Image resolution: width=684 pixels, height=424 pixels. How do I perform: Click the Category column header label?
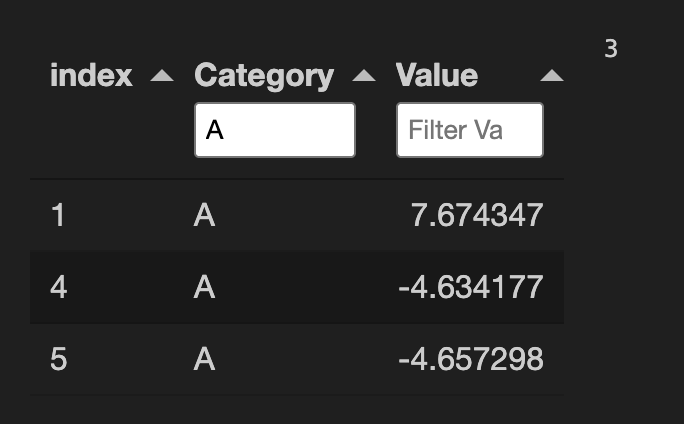pos(264,75)
